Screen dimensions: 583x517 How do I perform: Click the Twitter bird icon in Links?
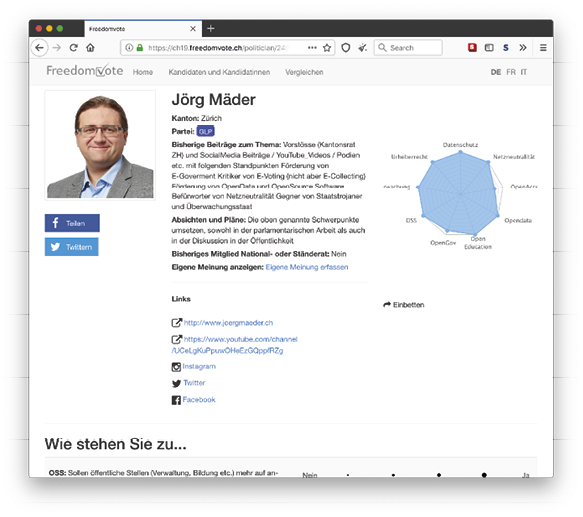pos(177,383)
